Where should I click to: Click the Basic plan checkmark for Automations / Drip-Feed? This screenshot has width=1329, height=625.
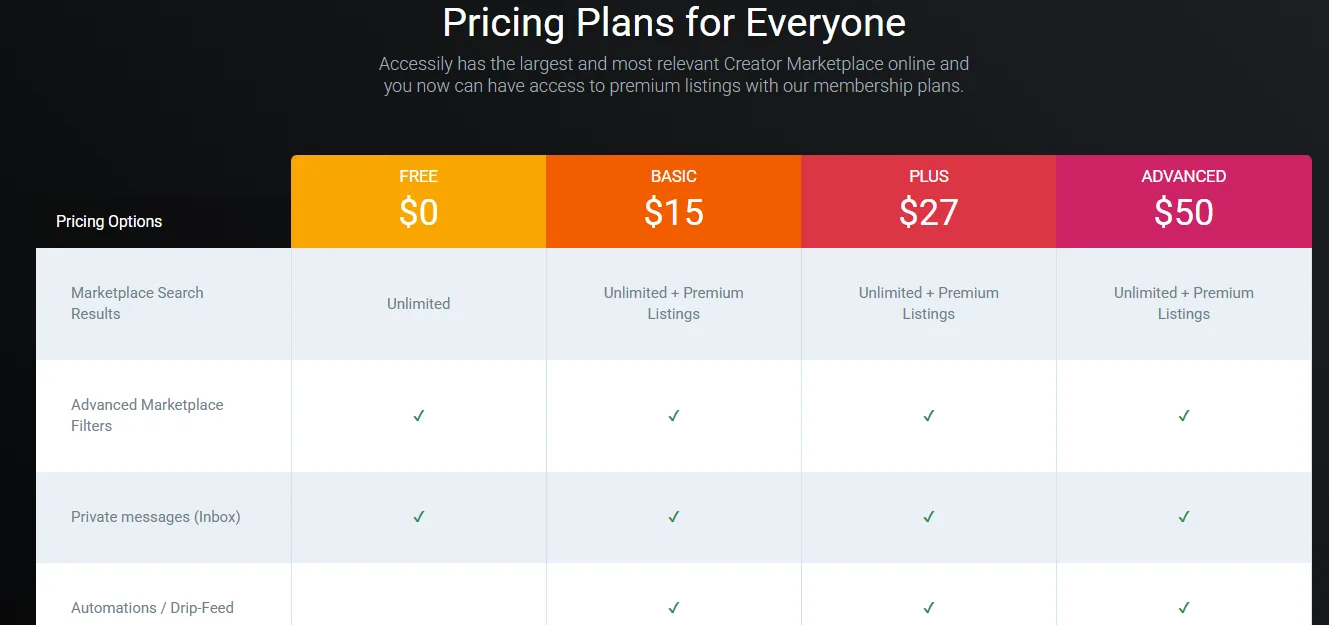point(674,608)
